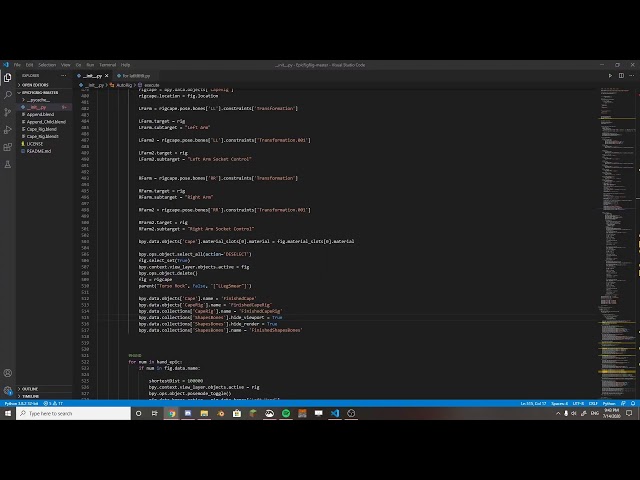Click Ln, Col cursor position in status bar
Screen dimensions: 640x480
click(x=533, y=403)
